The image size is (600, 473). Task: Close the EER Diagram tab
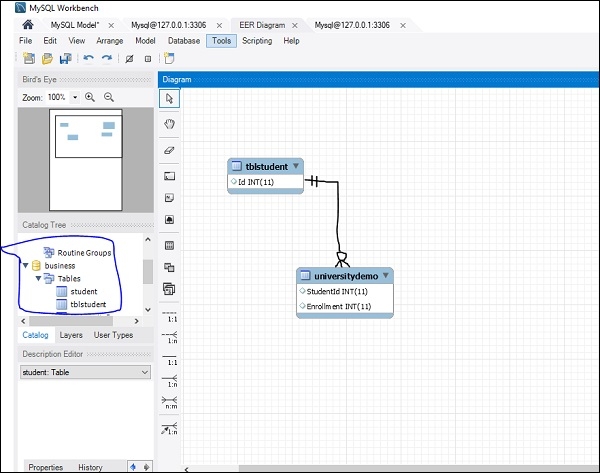295,25
